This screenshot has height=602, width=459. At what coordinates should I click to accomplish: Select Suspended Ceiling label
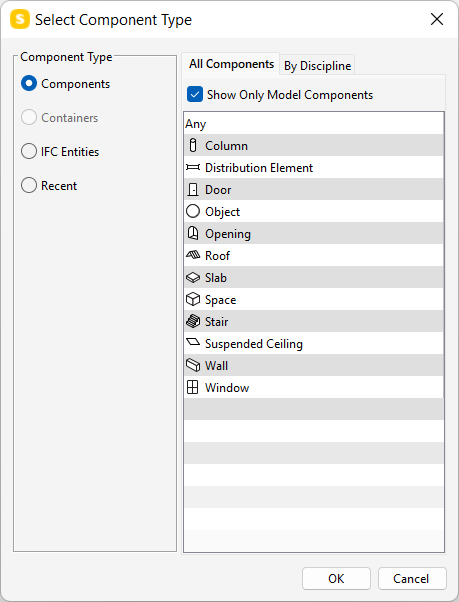click(254, 344)
